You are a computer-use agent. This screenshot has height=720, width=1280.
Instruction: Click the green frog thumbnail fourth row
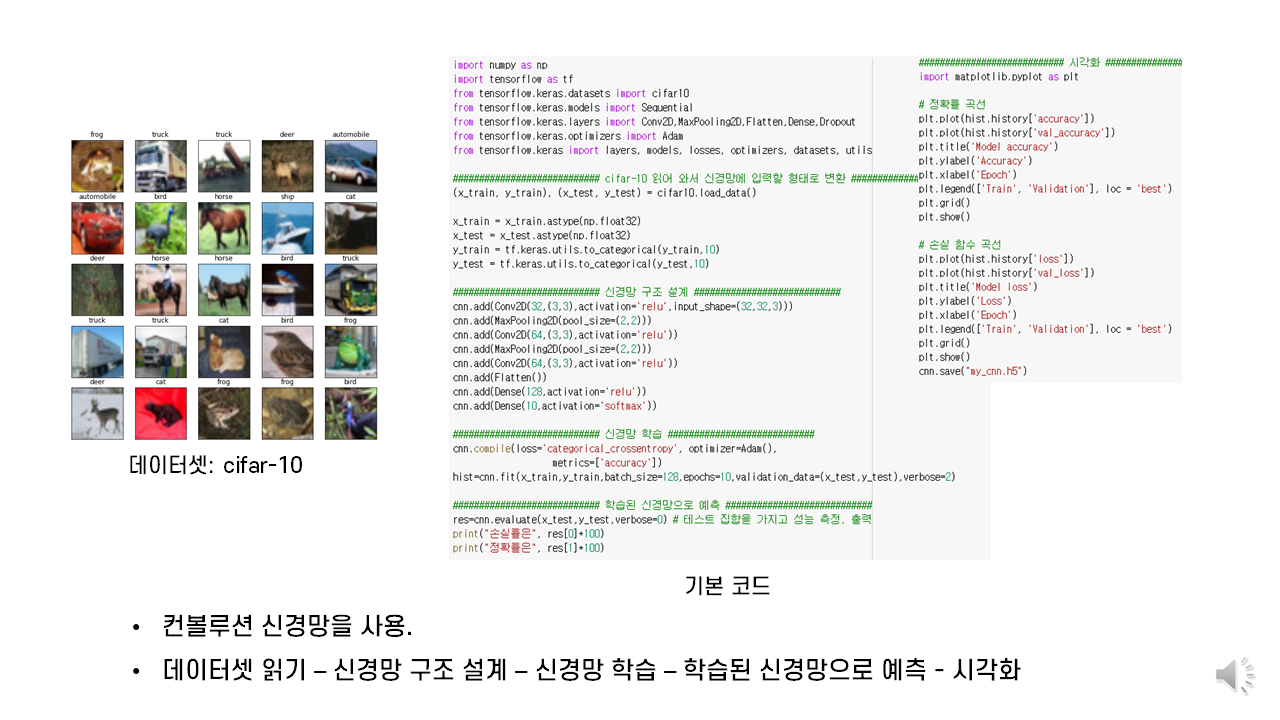pos(350,352)
